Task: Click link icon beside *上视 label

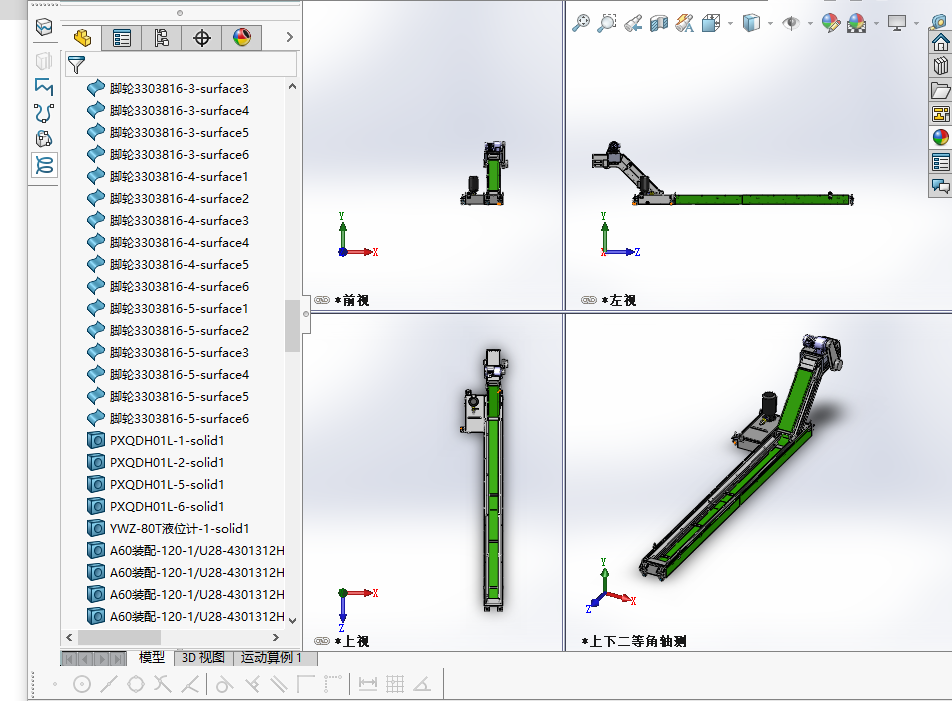Action: point(322,641)
